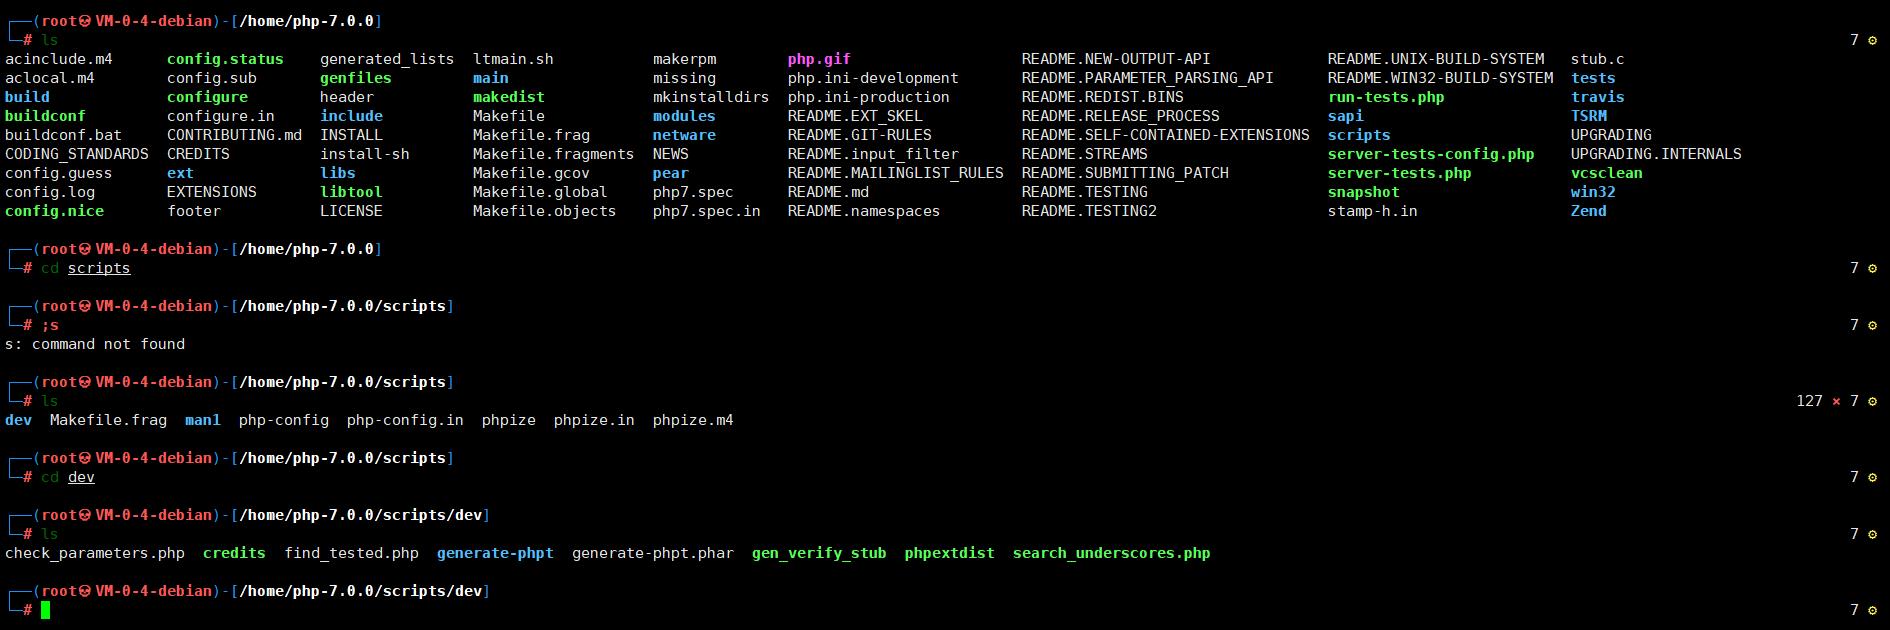
Task: Select the green run-tests.php file name
Action: tap(1385, 97)
